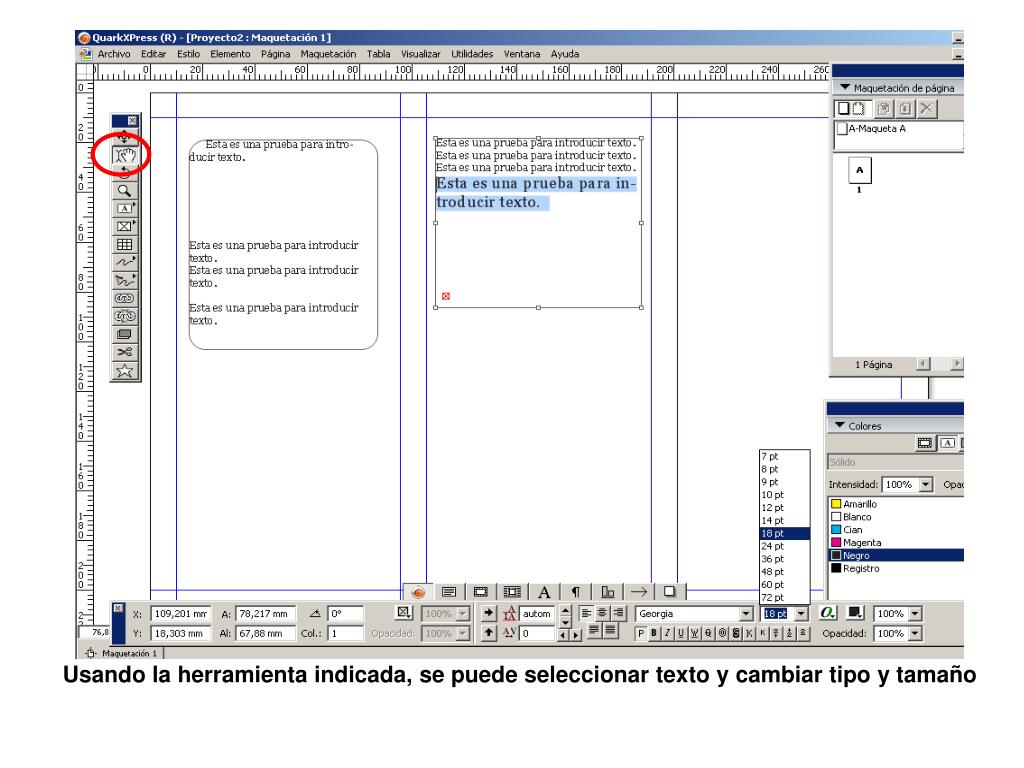Image resolution: width=1024 pixels, height=768 pixels.
Task: Open the font size dropdown arrow
Action: pyautogui.click(x=801, y=614)
